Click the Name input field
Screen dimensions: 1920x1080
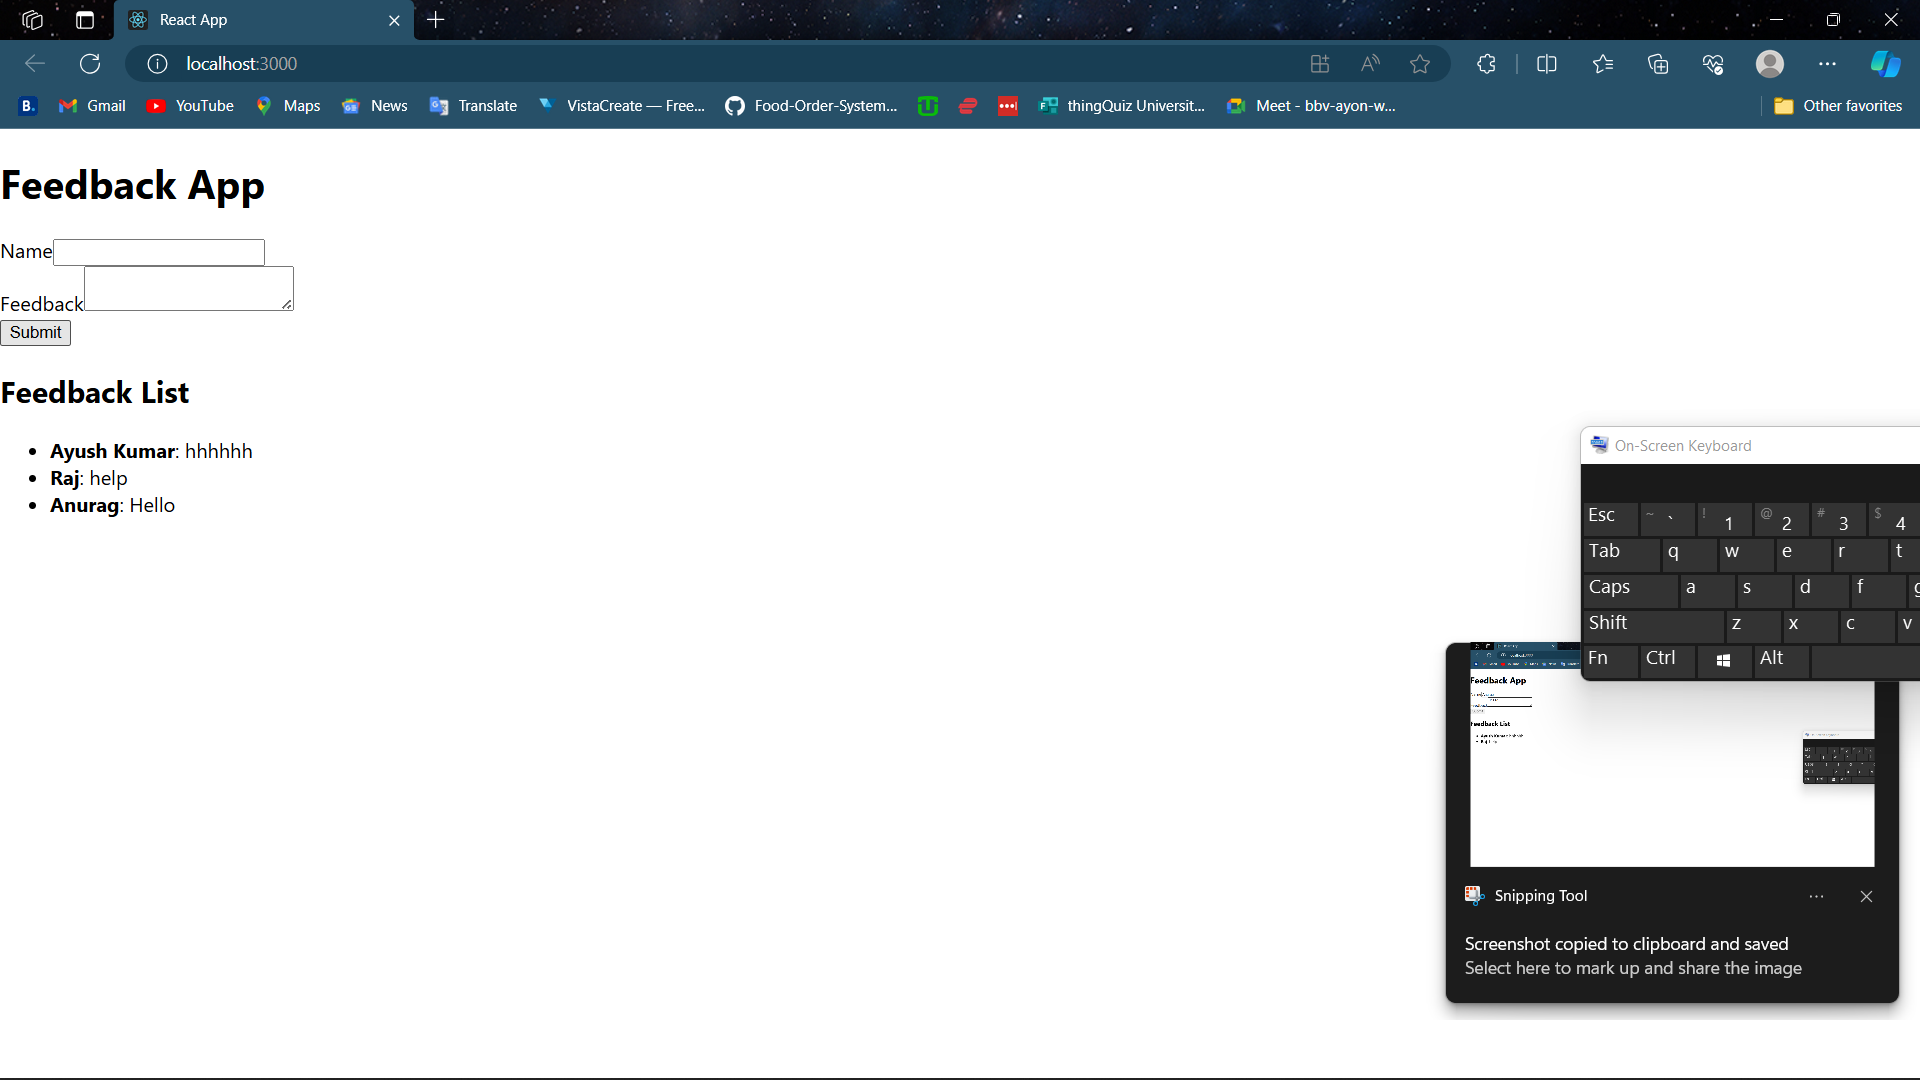click(159, 252)
